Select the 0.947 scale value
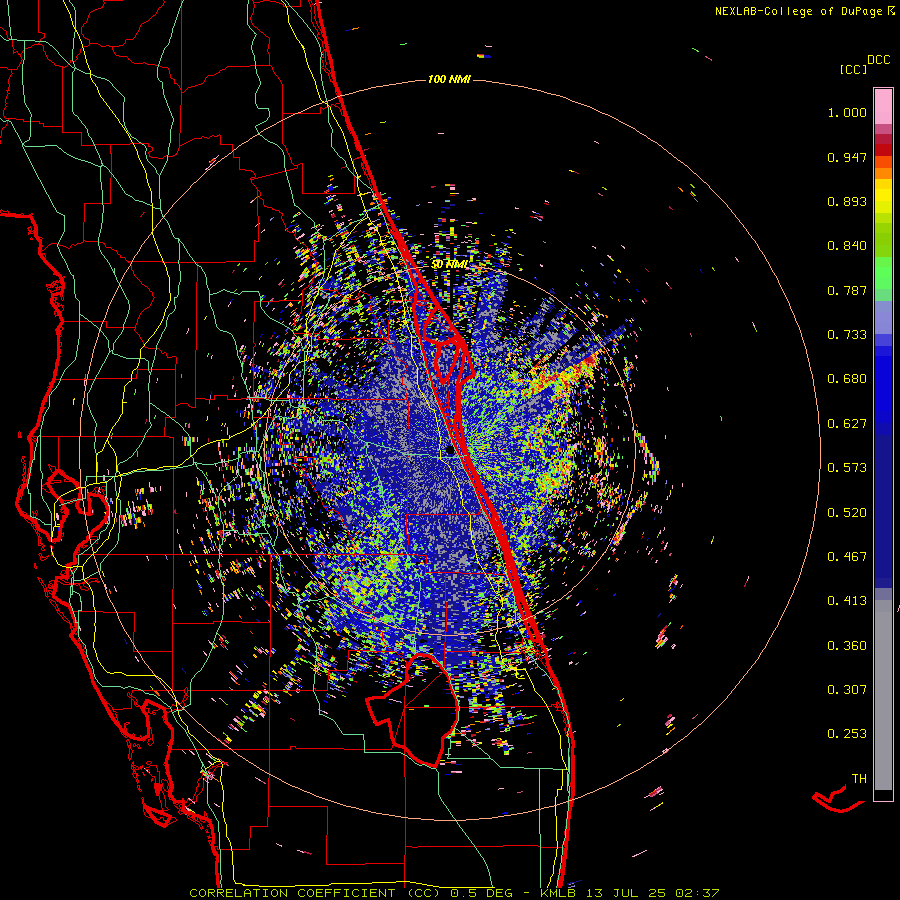This screenshot has height=900, width=900. 847,157
